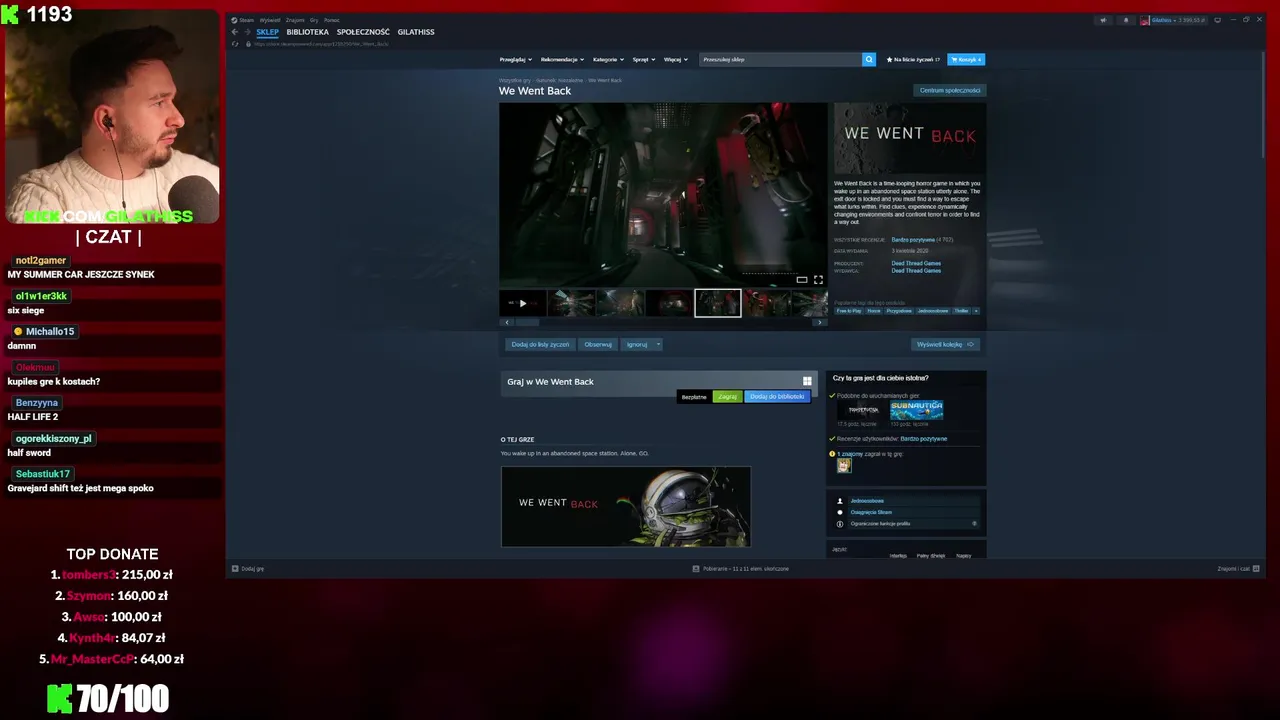Screen dimensions: 1280x720
Task: Open the Koszyk cart button
Action: 966,59
